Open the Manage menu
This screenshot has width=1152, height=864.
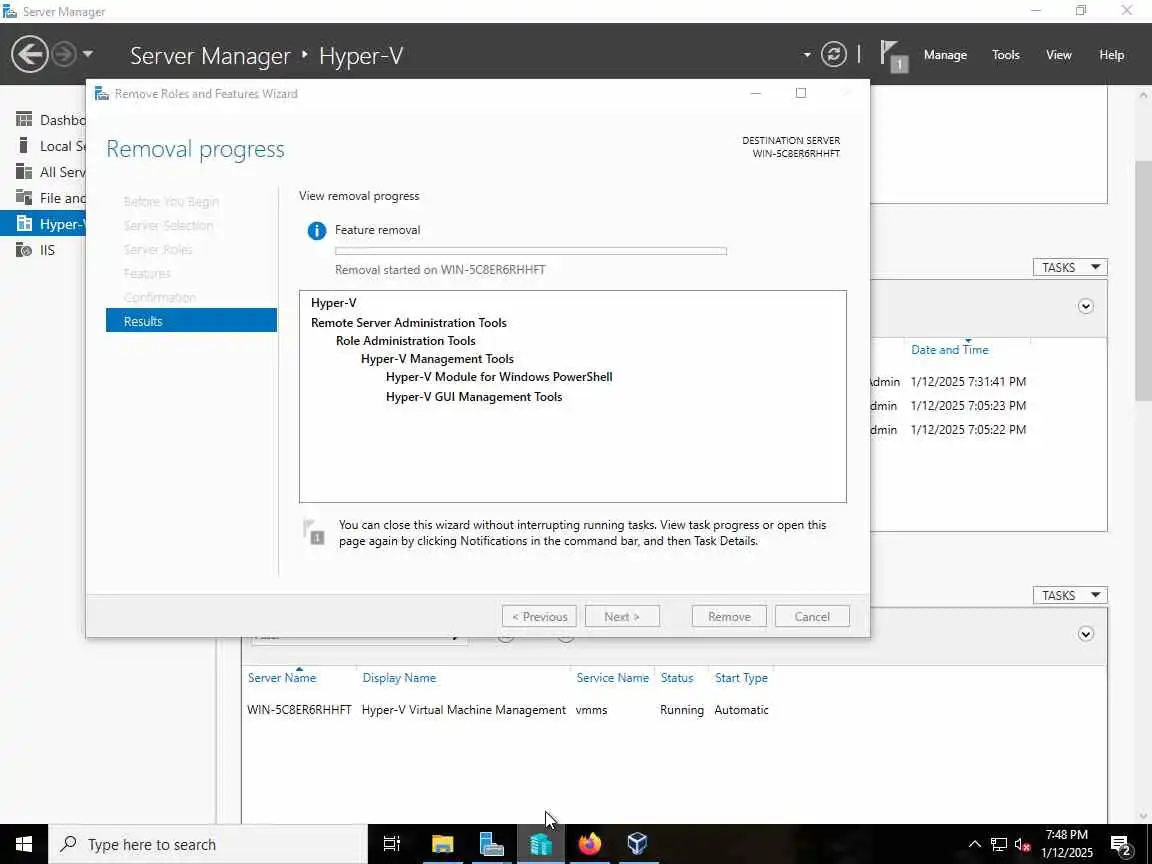click(x=945, y=54)
